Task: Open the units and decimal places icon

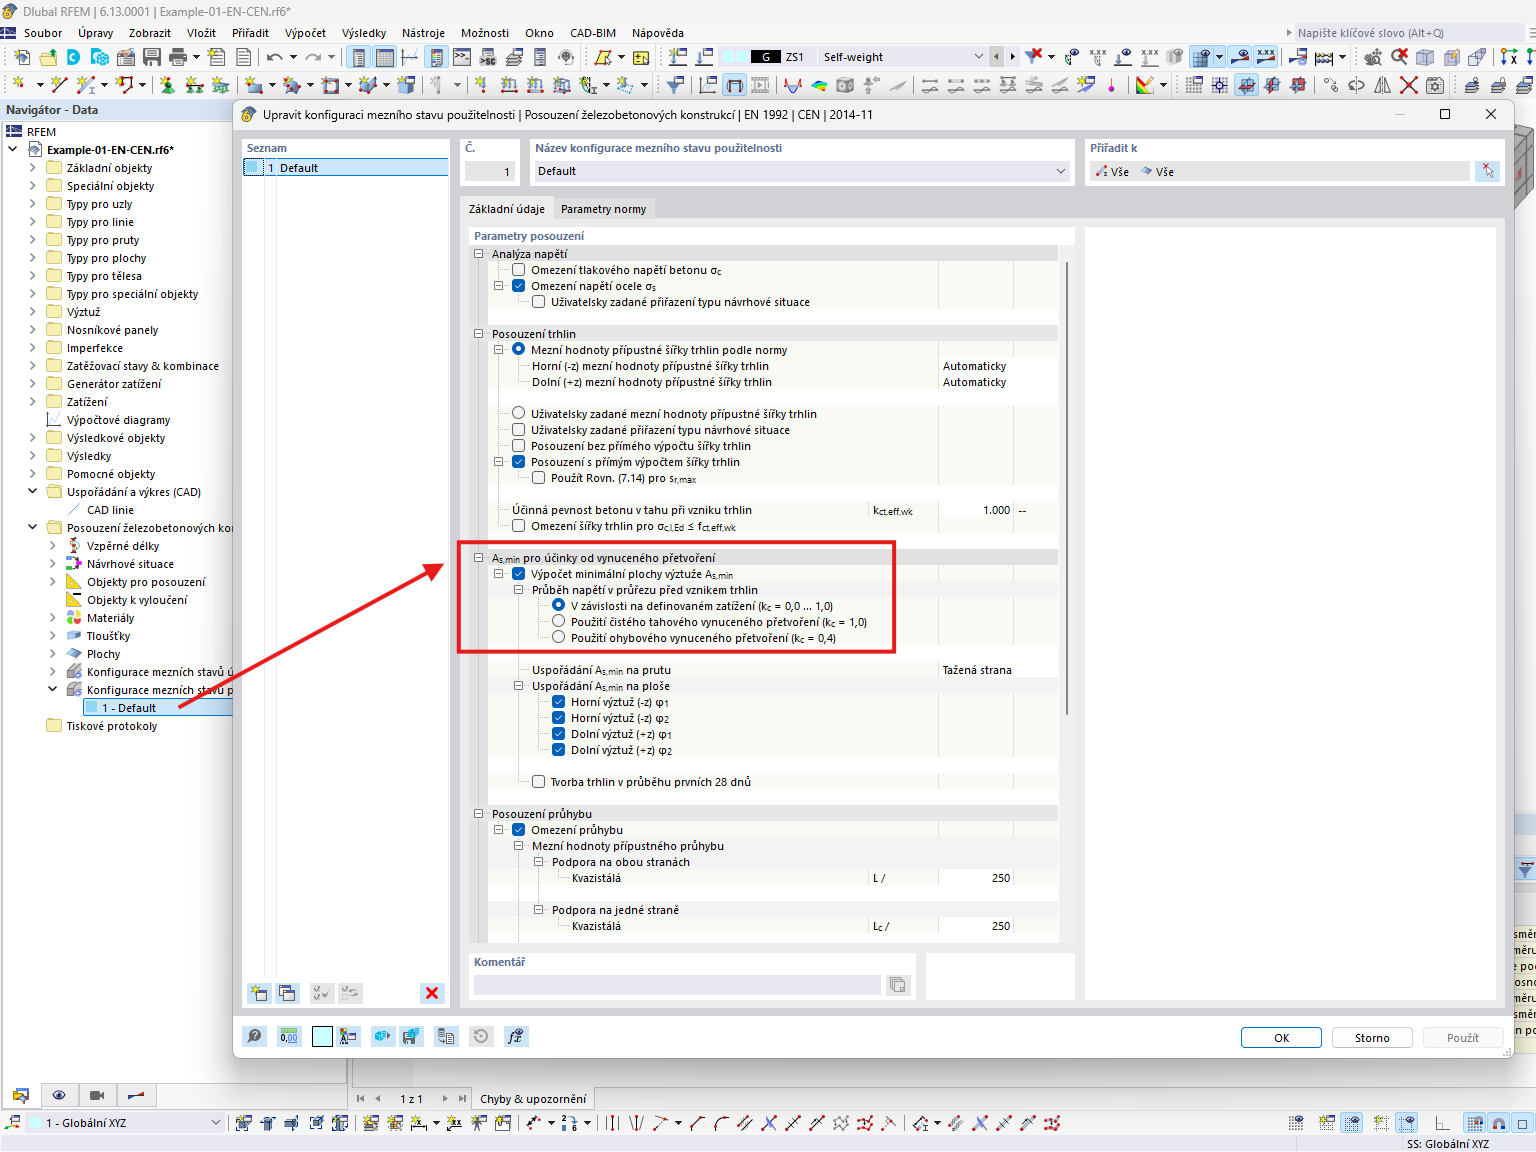Action: click(x=289, y=1036)
